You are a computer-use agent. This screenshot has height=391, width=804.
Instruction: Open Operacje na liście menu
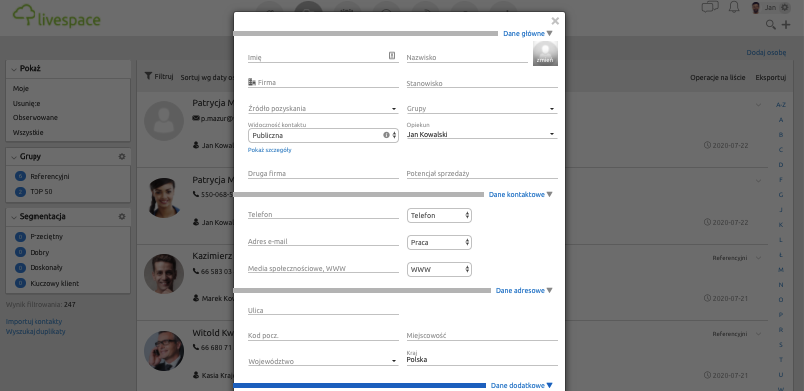pyautogui.click(x=717, y=77)
